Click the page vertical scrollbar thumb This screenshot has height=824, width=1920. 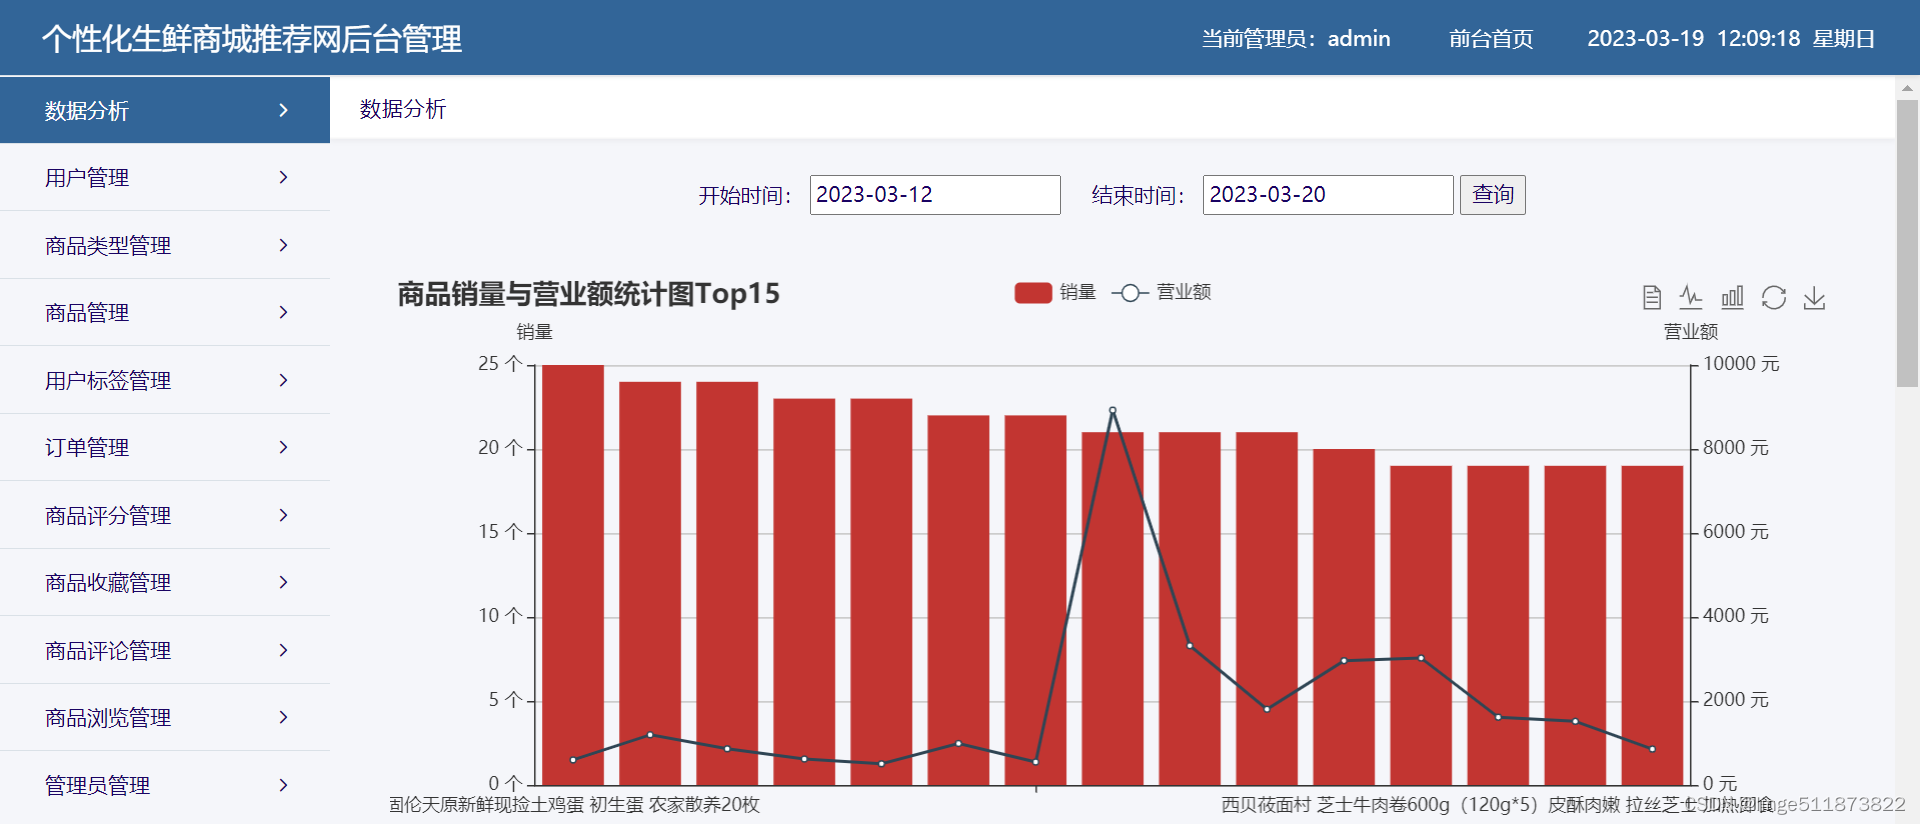tap(1907, 243)
